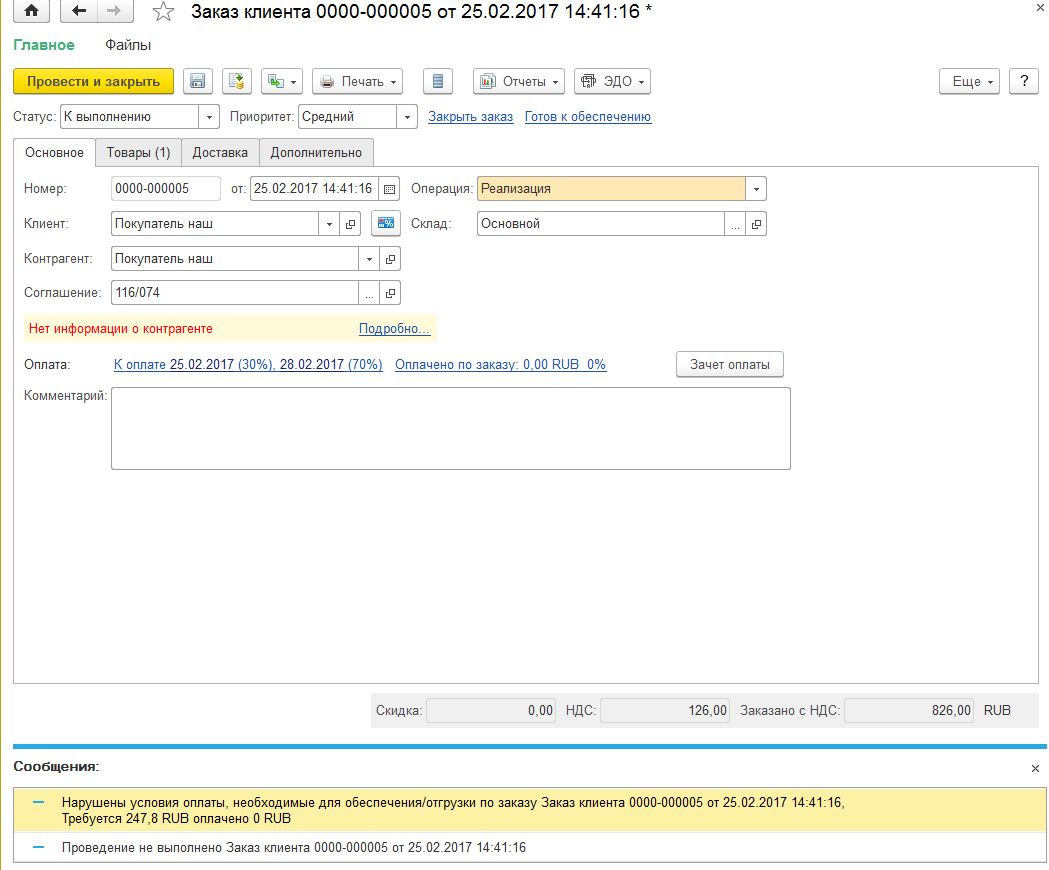
Task: Click the Закрыть заказ link
Action: point(470,117)
